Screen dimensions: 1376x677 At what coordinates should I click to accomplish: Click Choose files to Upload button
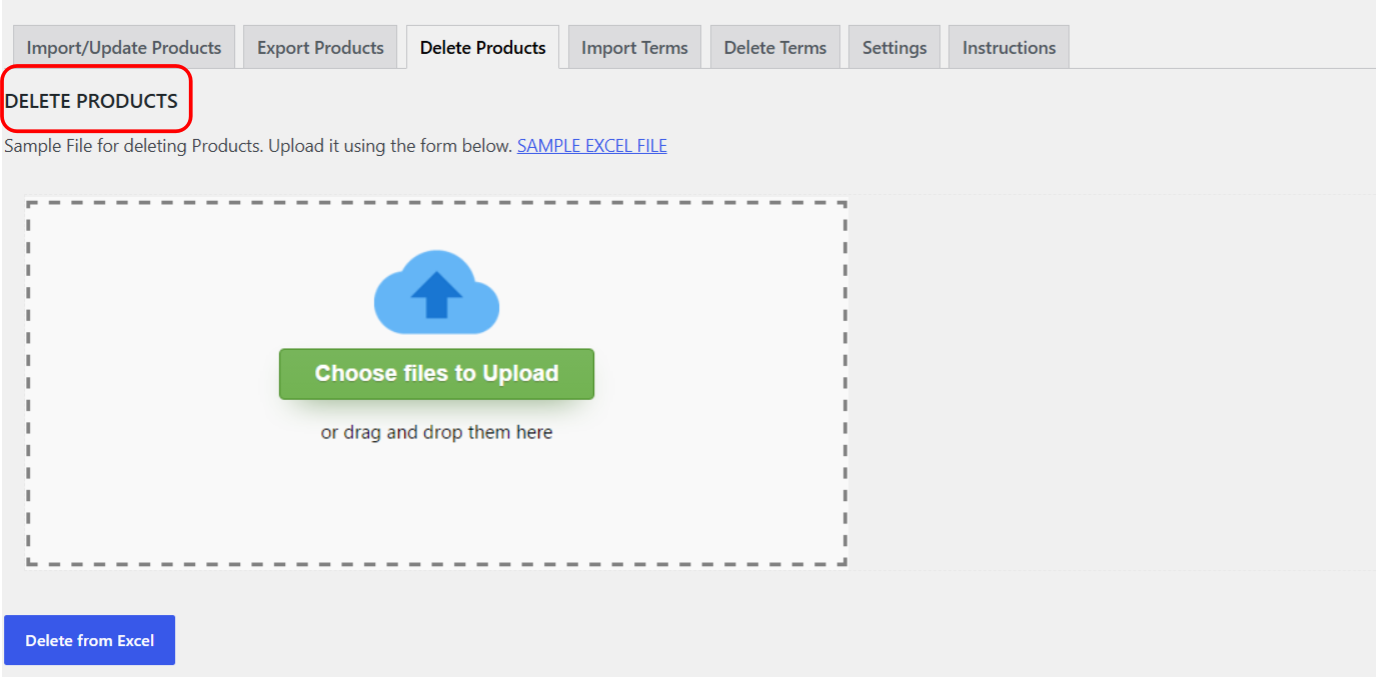tap(437, 374)
